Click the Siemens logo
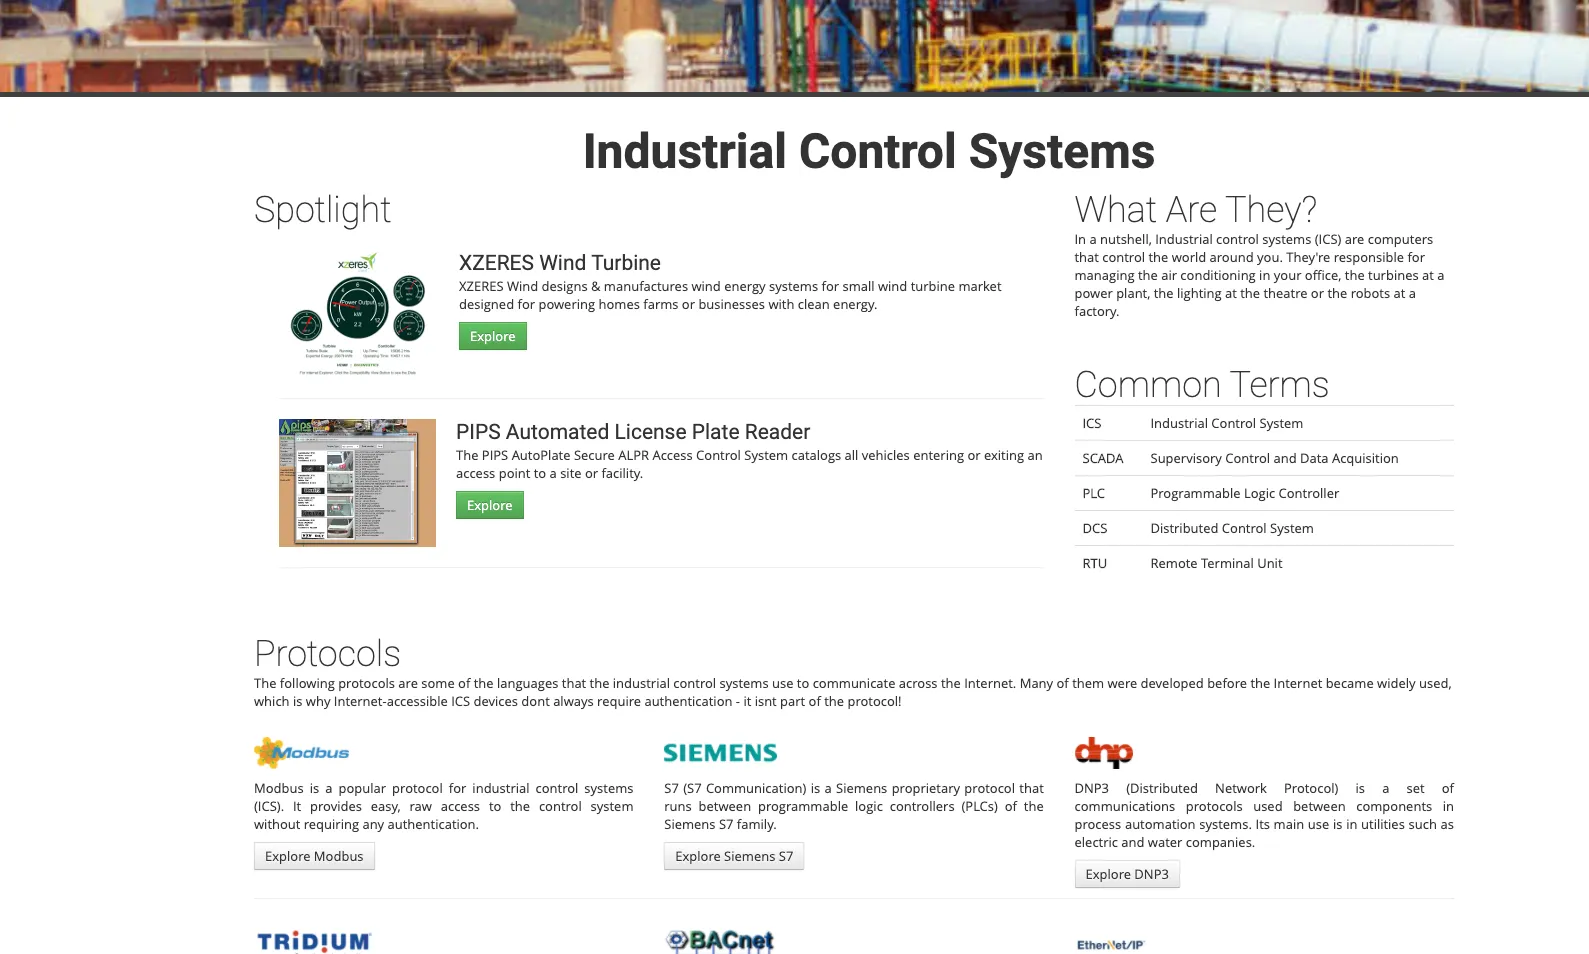This screenshot has height=954, width=1589. pyautogui.click(x=720, y=753)
